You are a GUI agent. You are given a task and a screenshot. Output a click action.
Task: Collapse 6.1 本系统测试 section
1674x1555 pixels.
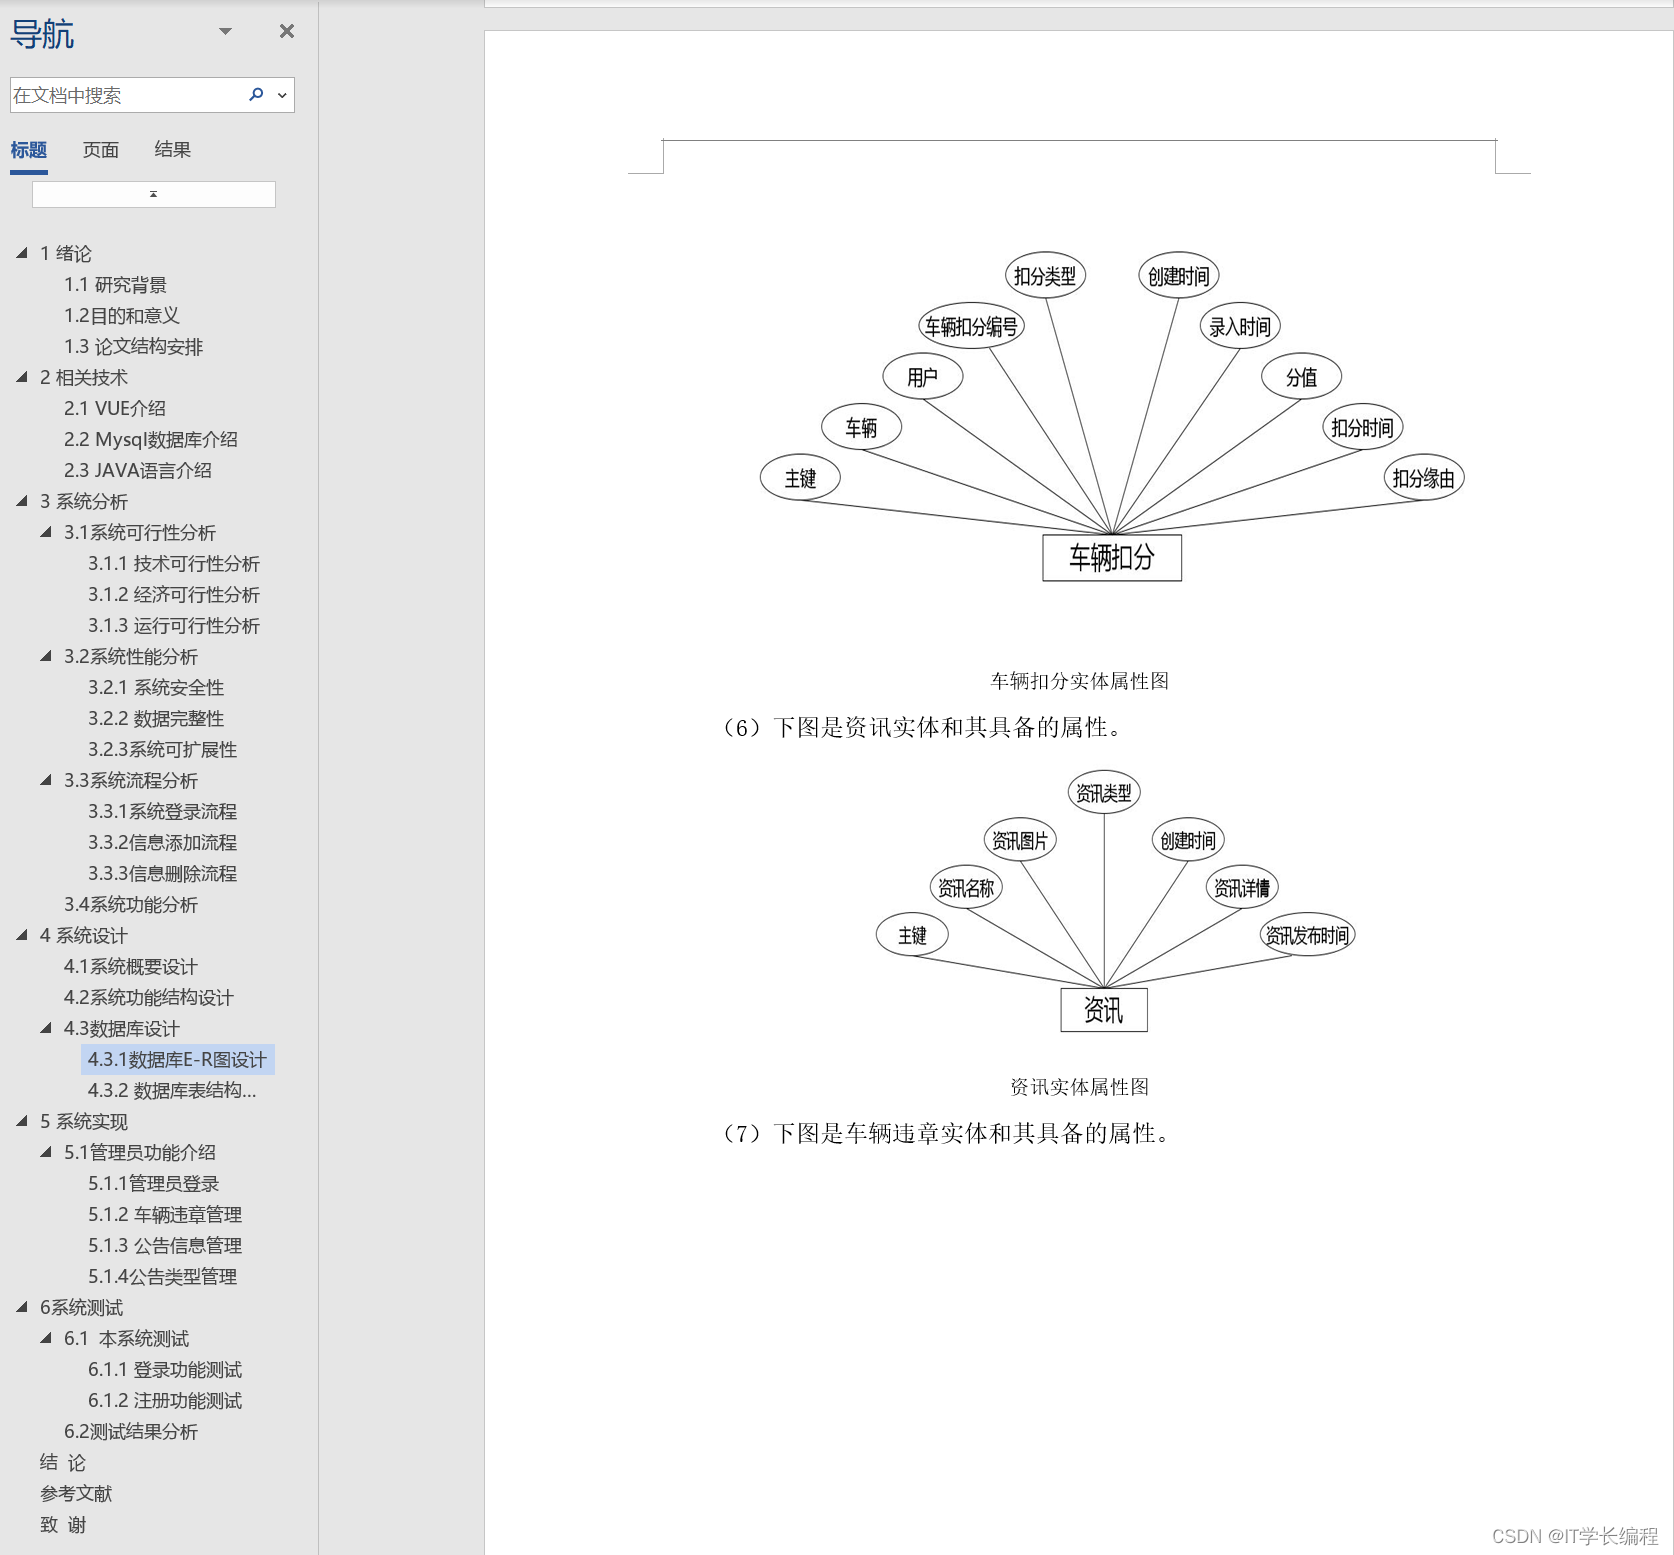[46, 1338]
